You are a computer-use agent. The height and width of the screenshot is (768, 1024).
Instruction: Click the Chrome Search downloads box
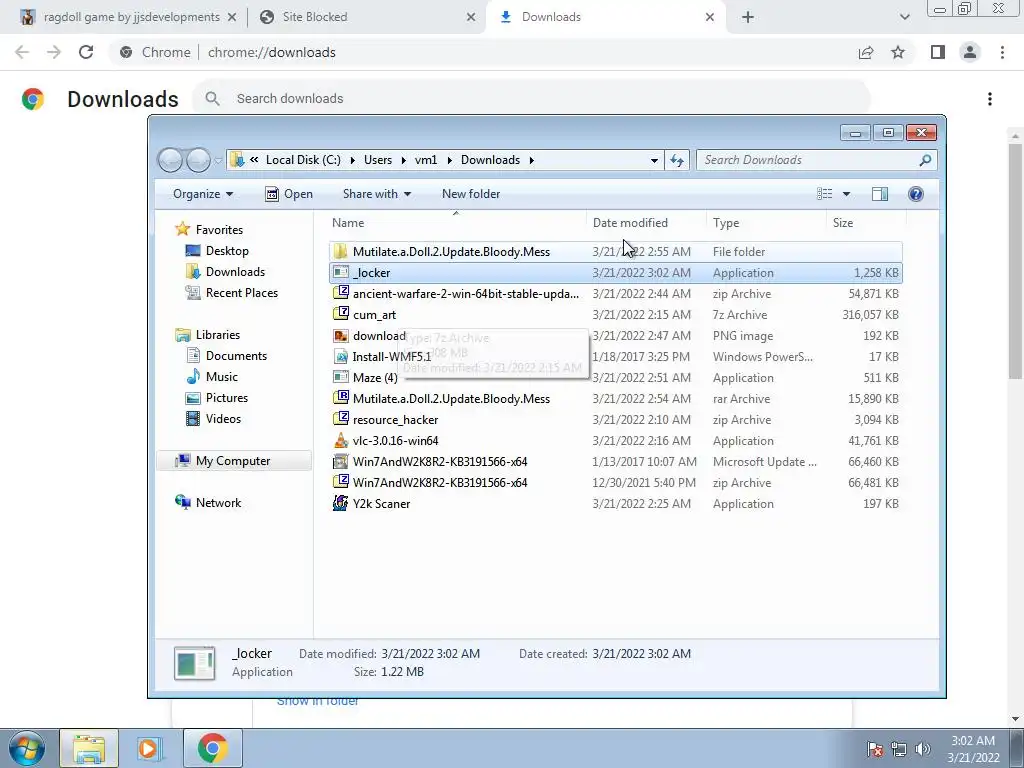coord(530,99)
